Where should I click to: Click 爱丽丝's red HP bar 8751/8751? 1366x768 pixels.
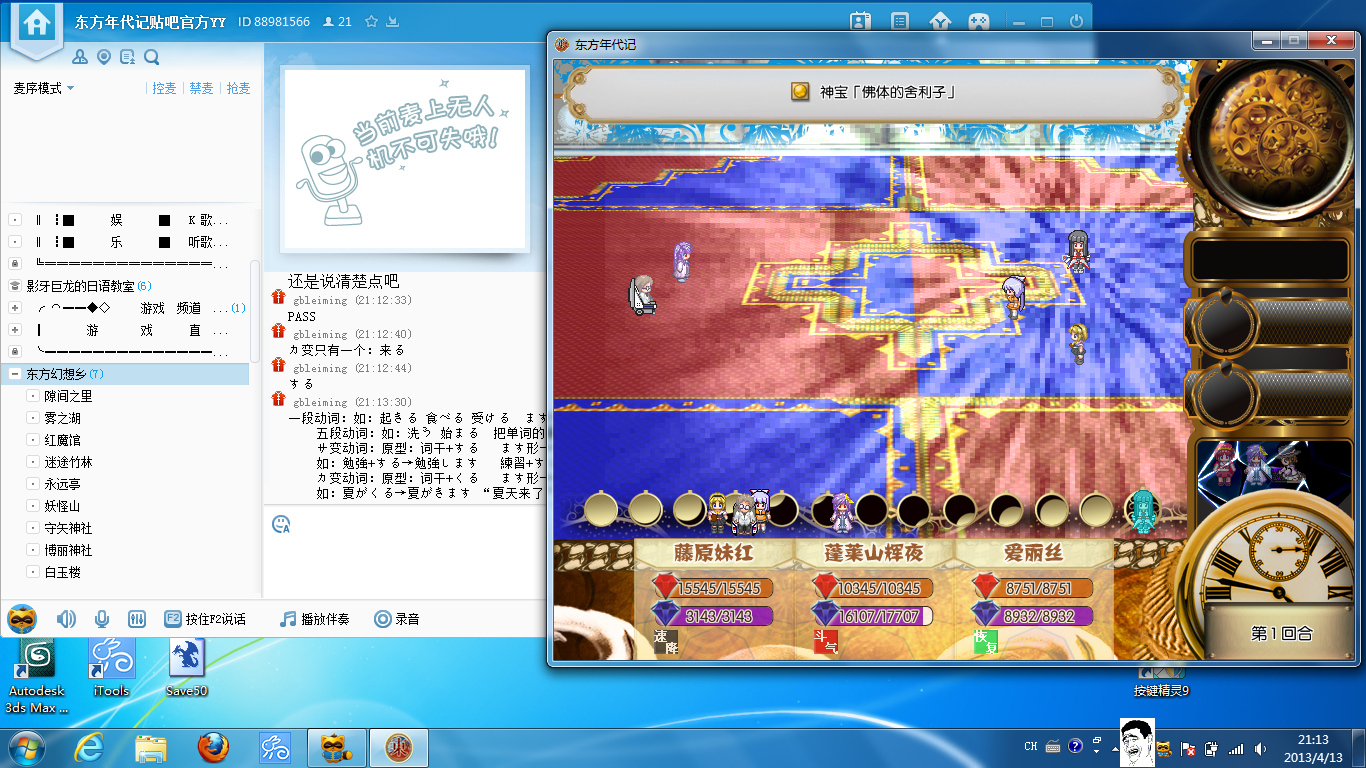point(1032,588)
